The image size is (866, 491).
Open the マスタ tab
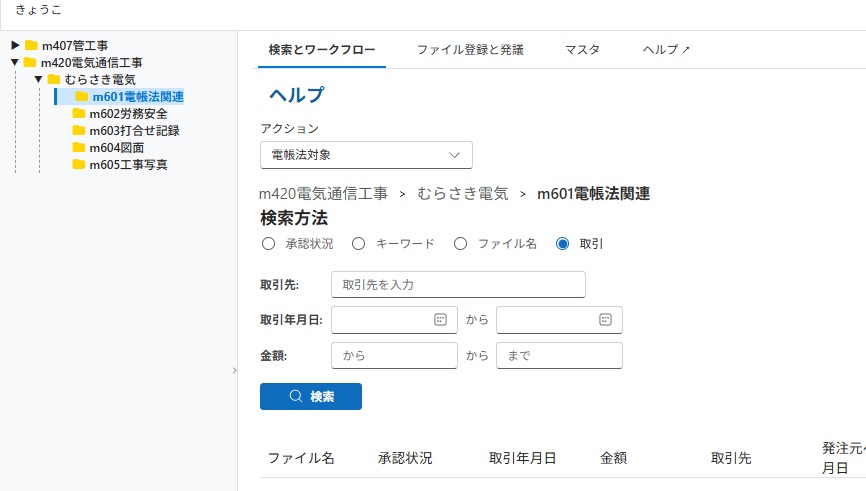tap(582, 49)
